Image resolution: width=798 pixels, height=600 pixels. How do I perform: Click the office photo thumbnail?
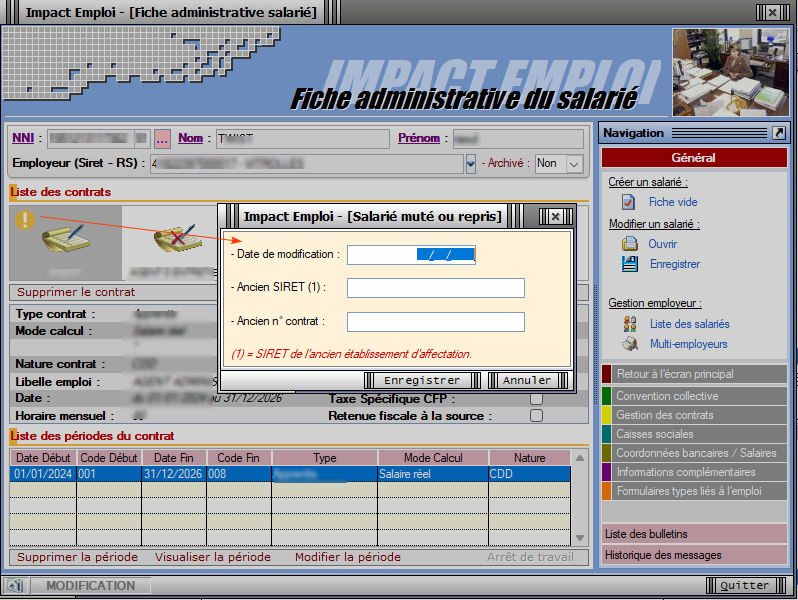coord(731,72)
